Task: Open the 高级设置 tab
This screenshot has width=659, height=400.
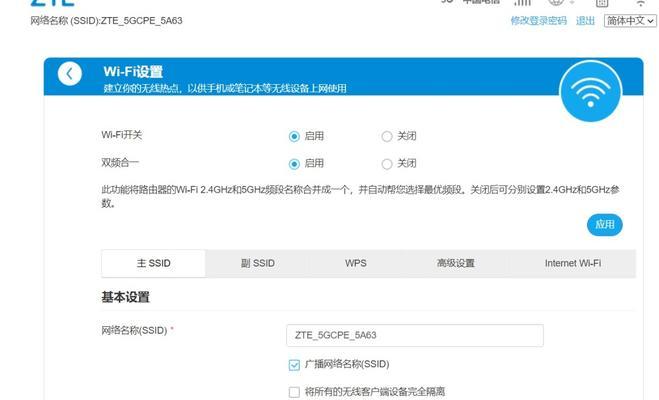Action: click(456, 263)
